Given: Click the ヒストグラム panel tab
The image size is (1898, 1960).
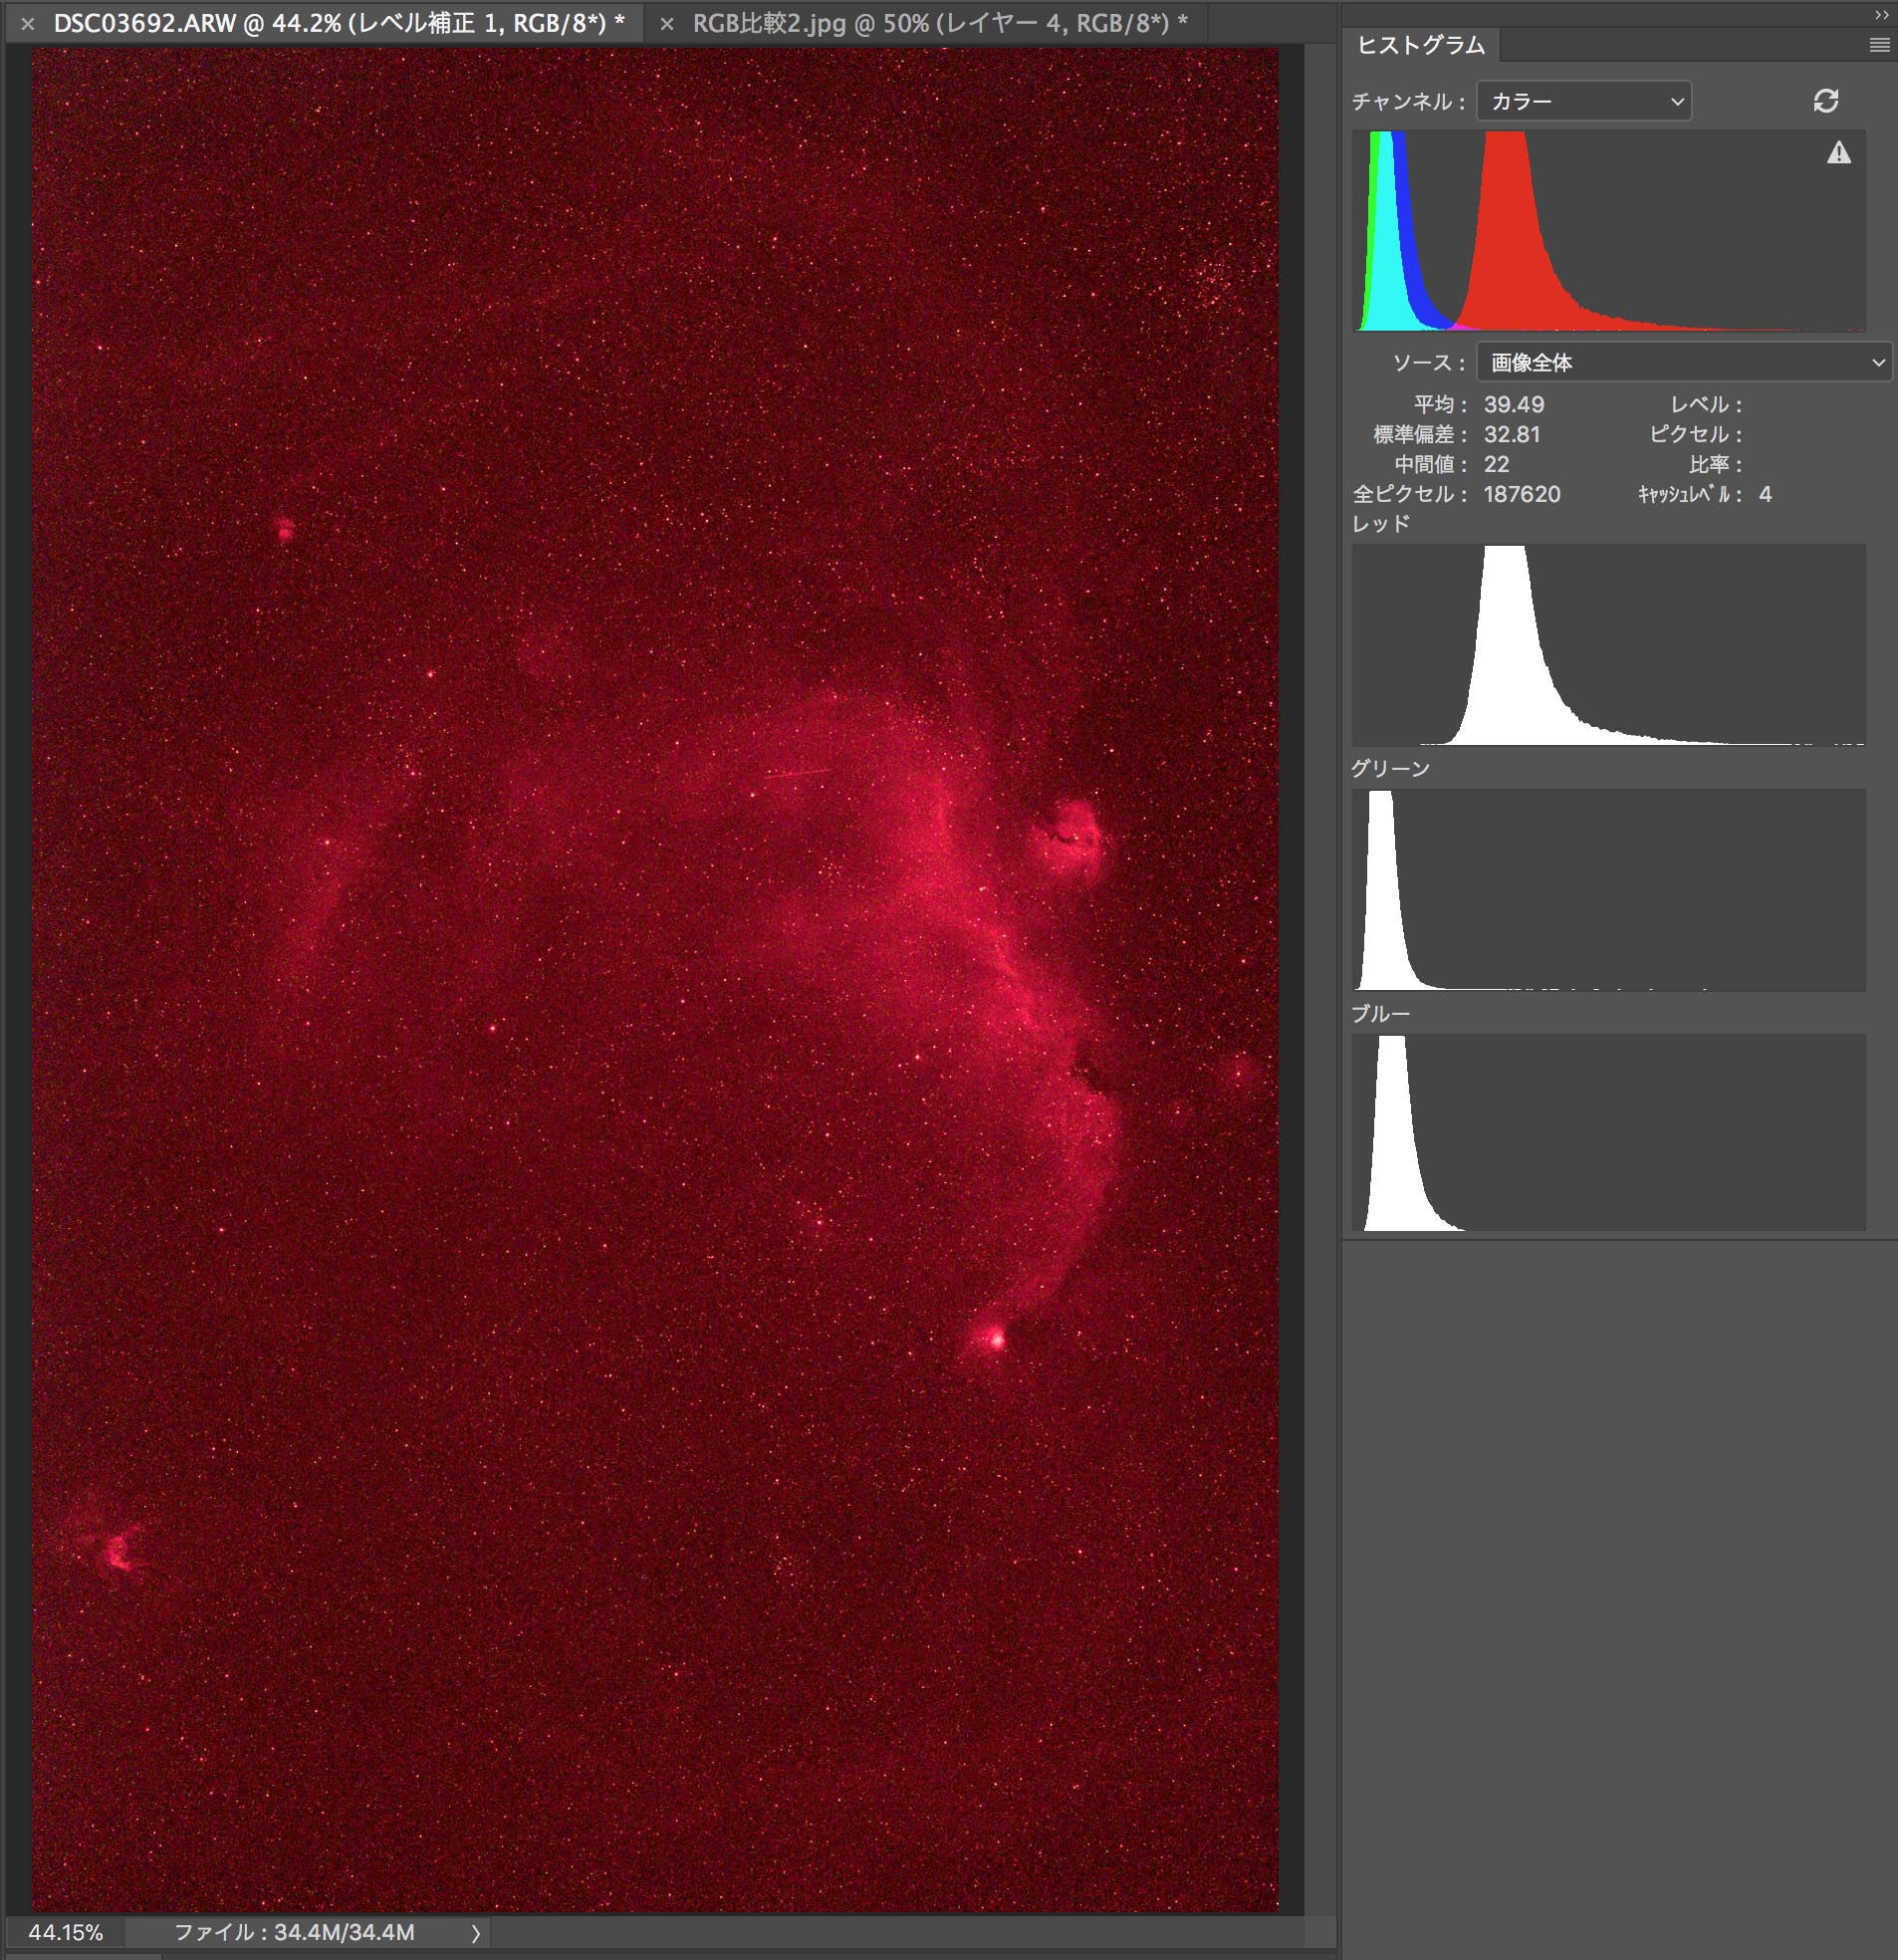Looking at the screenshot, I should (1420, 45).
